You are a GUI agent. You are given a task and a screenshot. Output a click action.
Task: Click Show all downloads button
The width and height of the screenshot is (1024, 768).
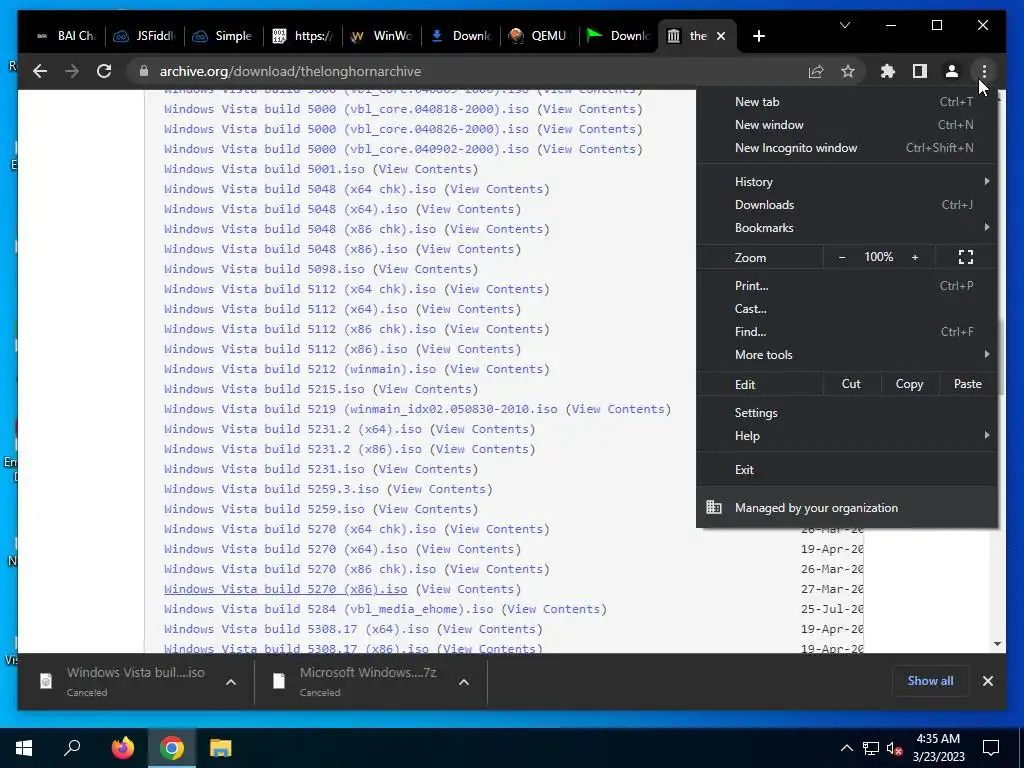(930, 681)
